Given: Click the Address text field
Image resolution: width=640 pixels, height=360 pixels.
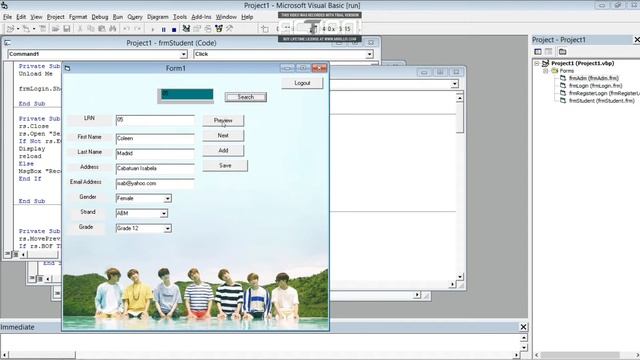Looking at the screenshot, I should click(155, 169).
